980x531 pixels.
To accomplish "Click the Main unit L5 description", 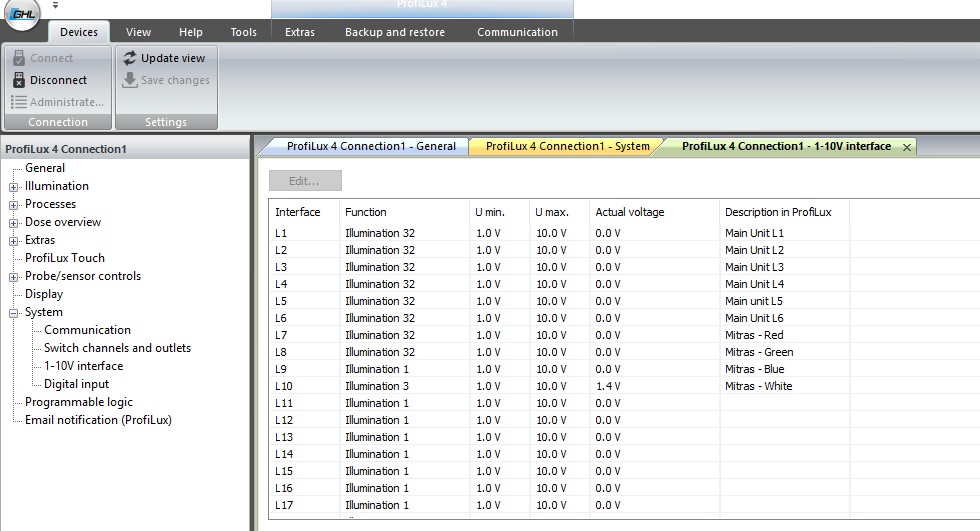I will (753, 301).
